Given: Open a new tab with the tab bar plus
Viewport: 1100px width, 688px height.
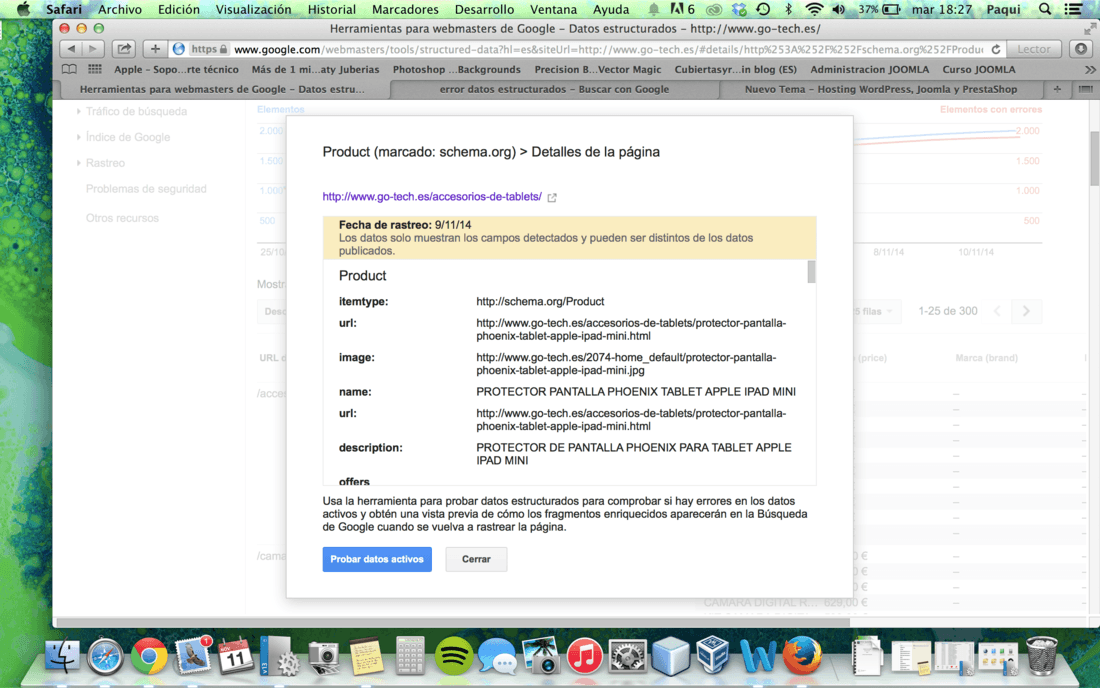Looking at the screenshot, I should point(1057,89).
